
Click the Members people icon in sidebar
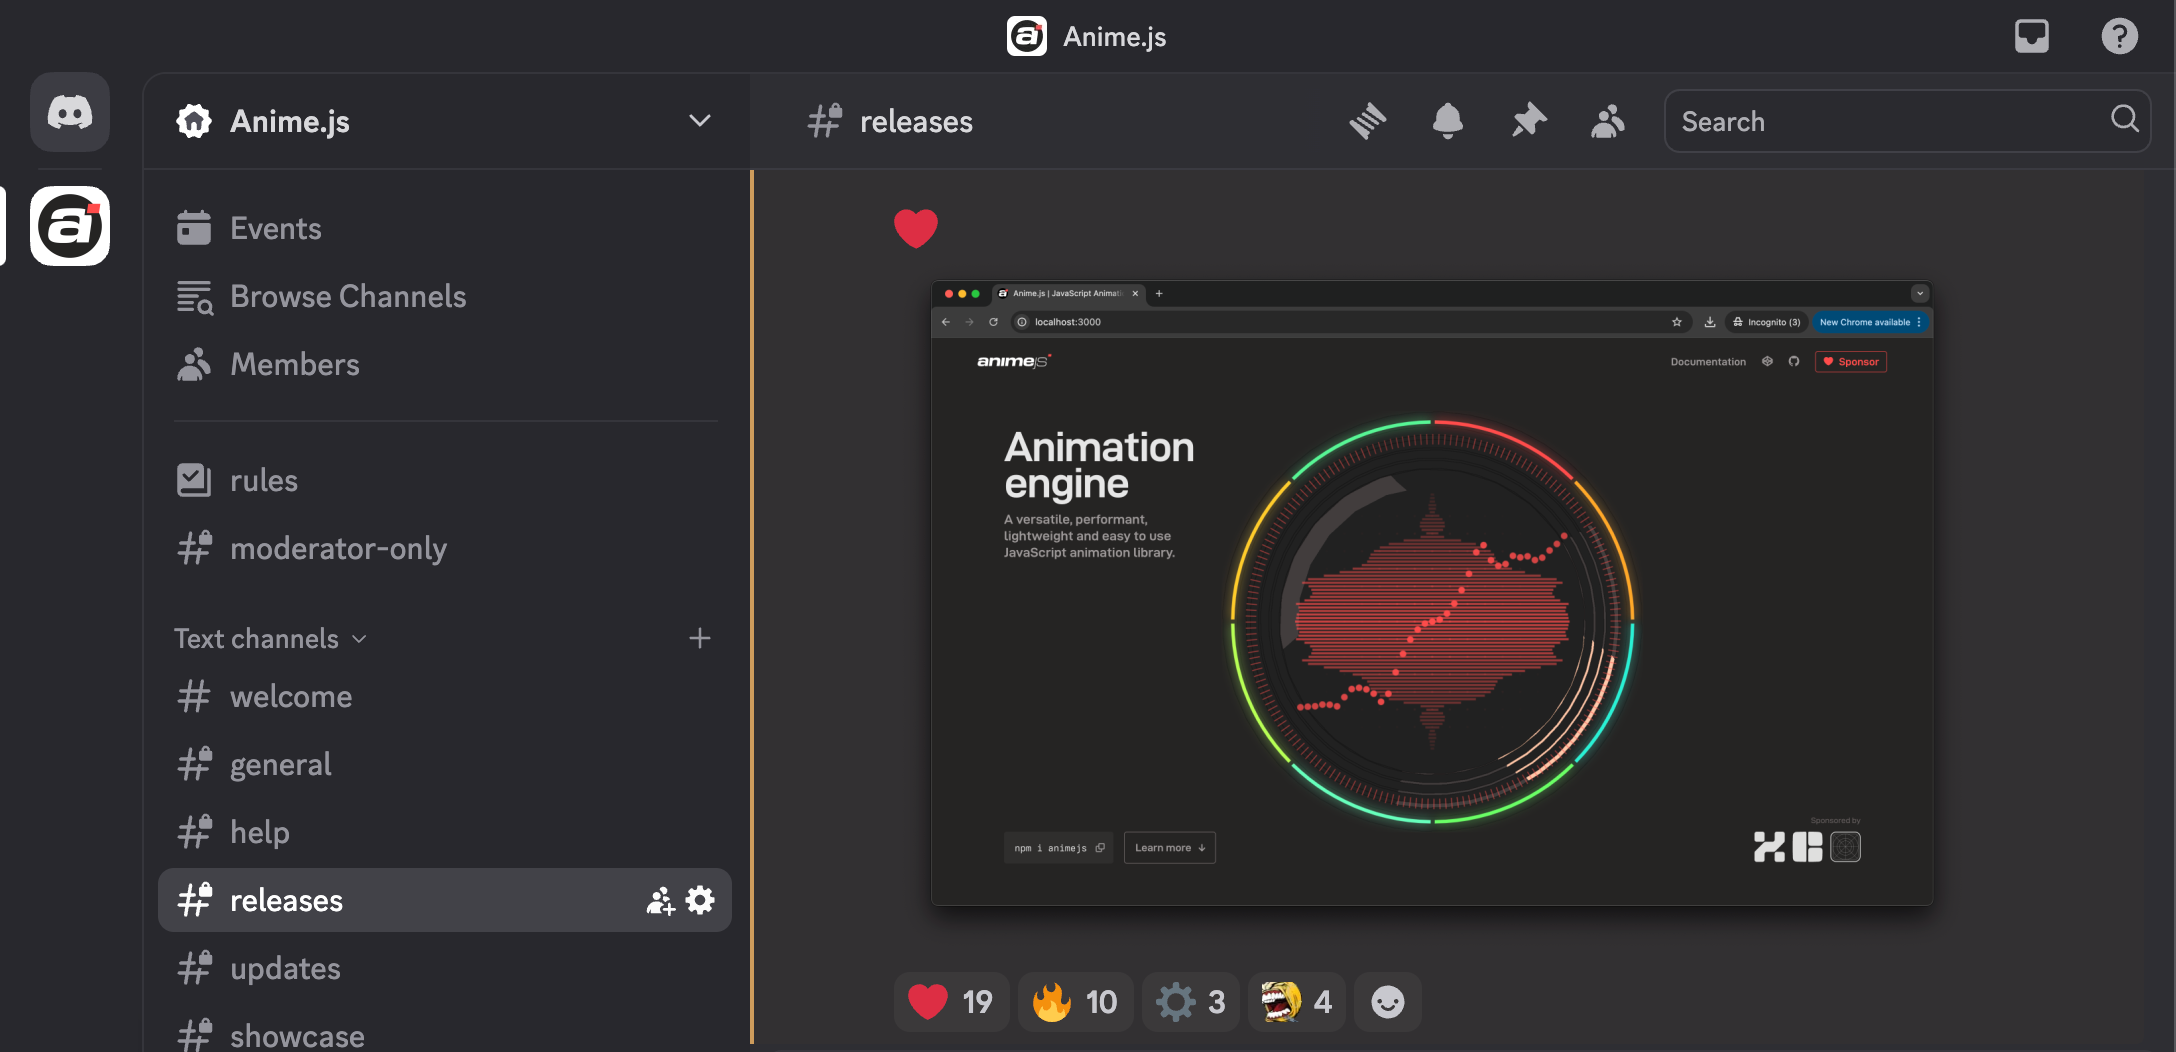[x=194, y=364]
